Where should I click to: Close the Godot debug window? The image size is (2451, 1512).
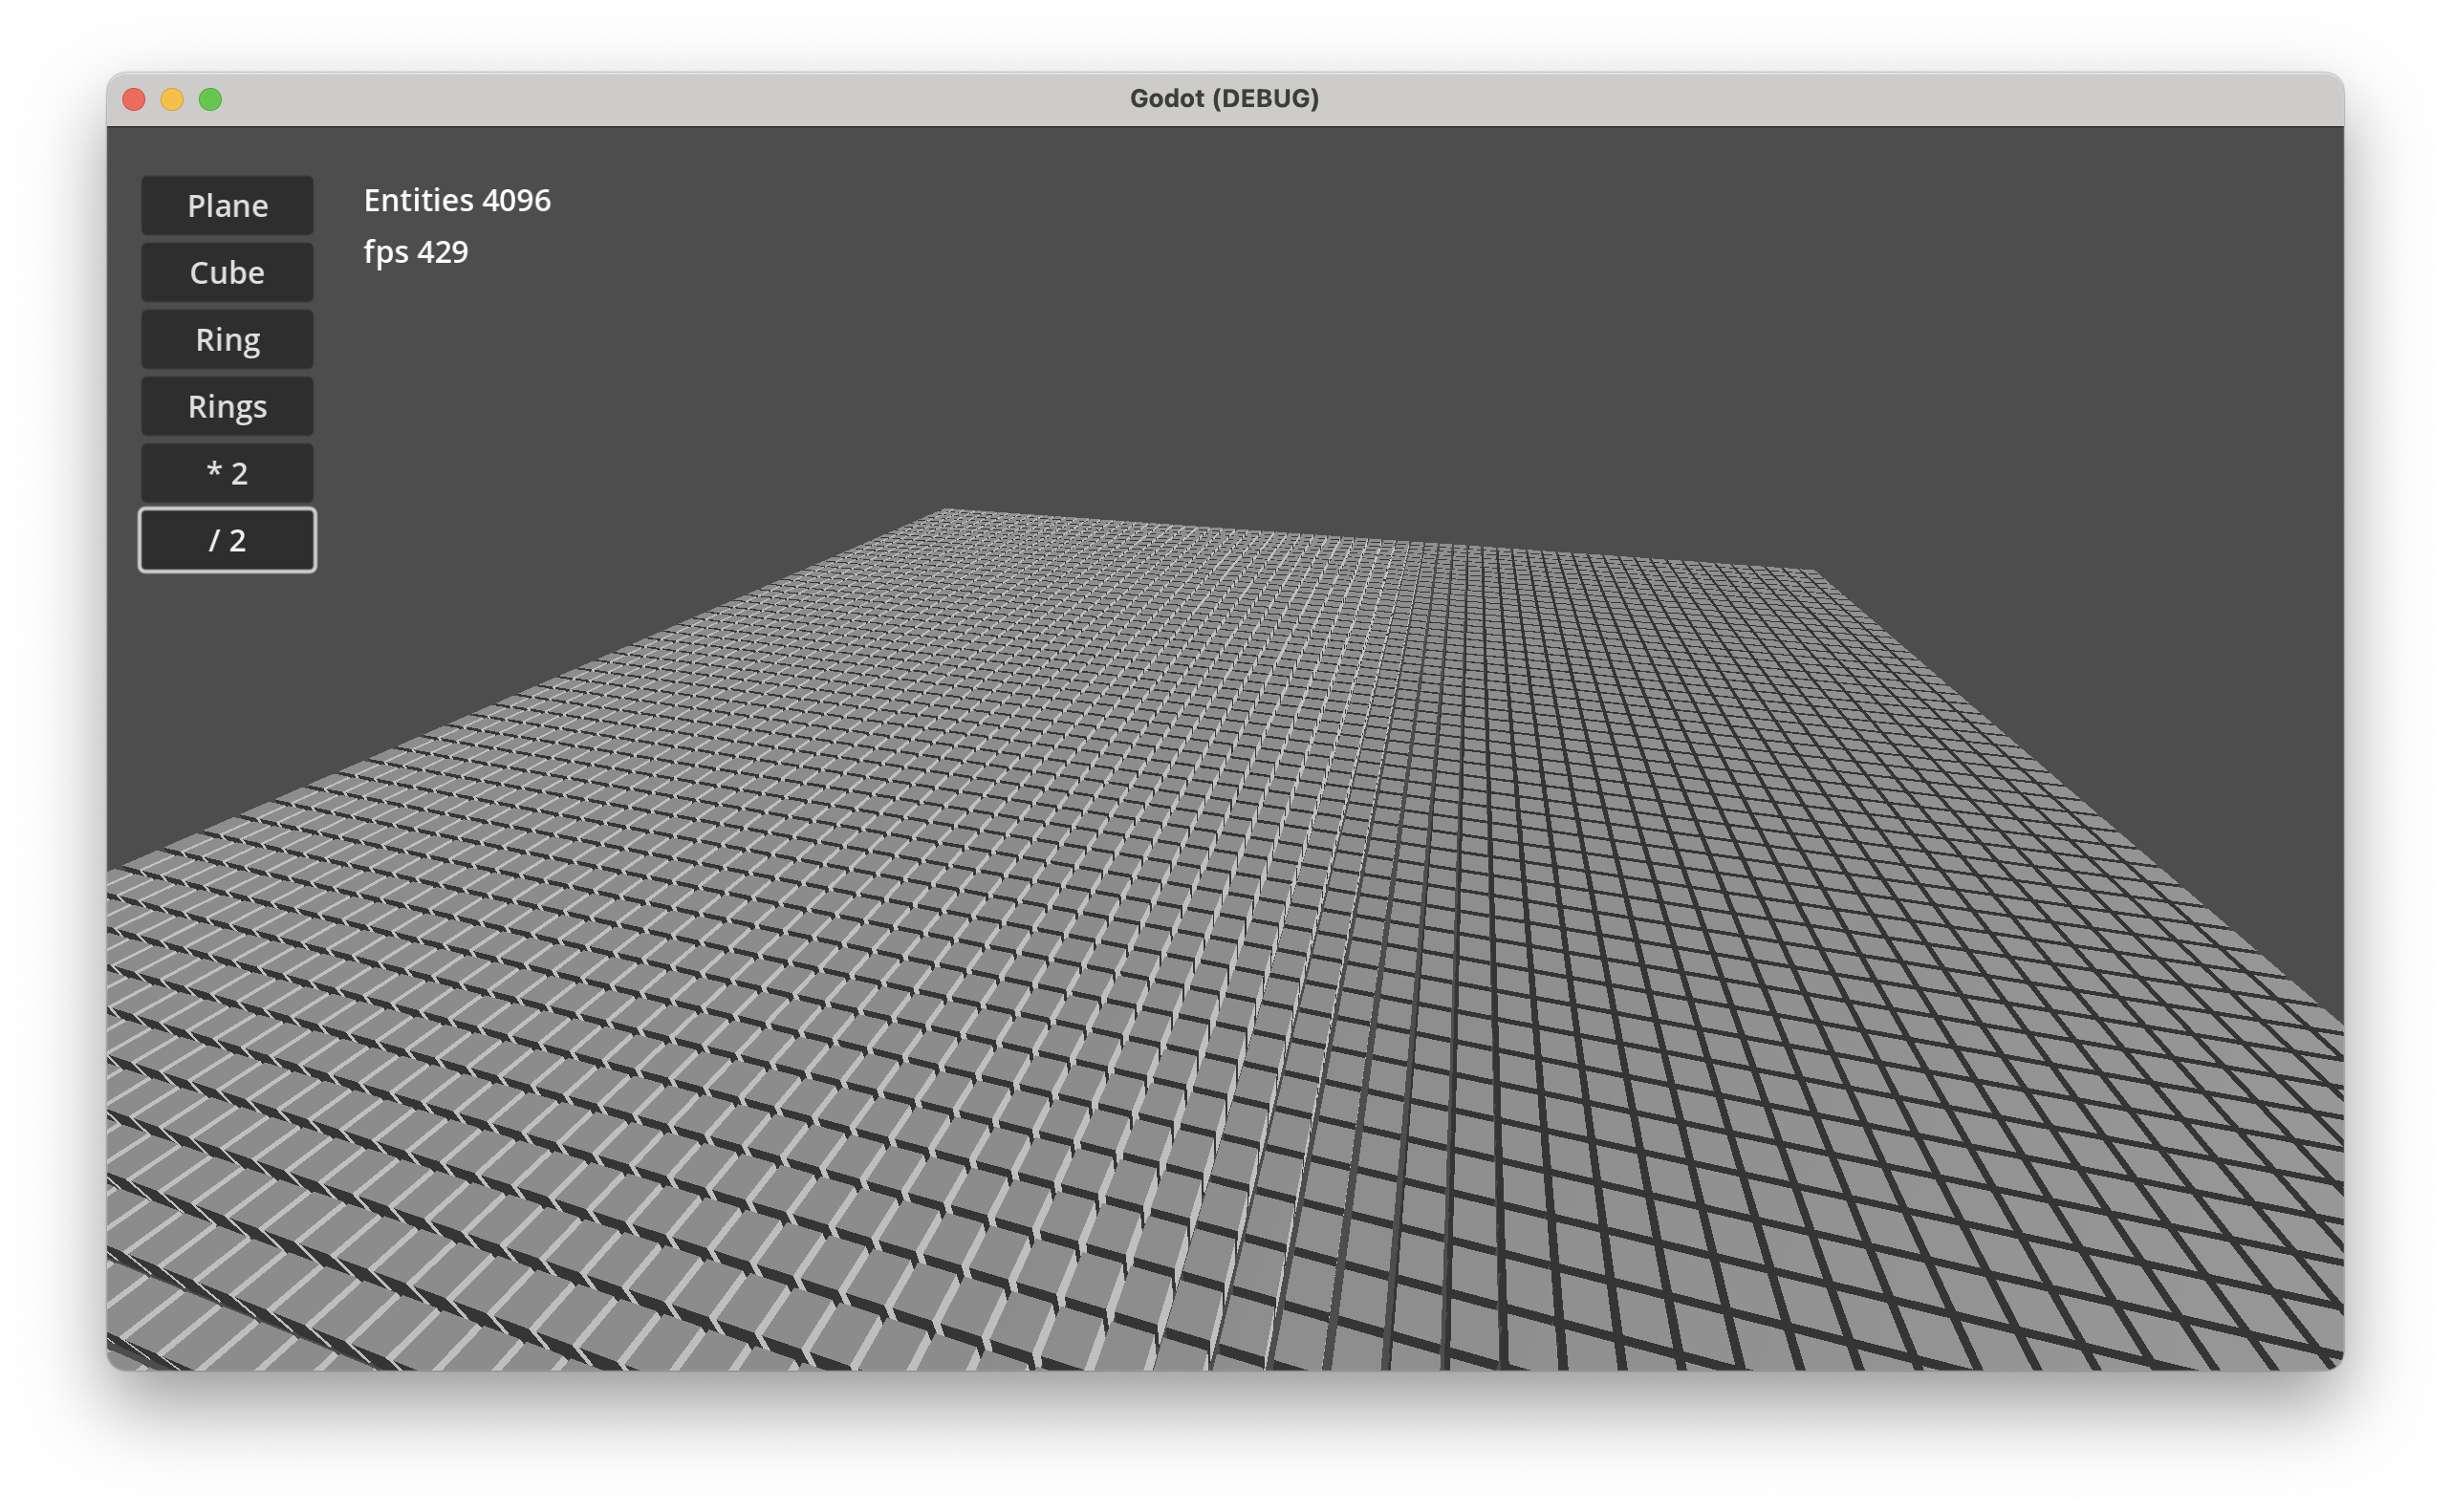click(x=134, y=99)
